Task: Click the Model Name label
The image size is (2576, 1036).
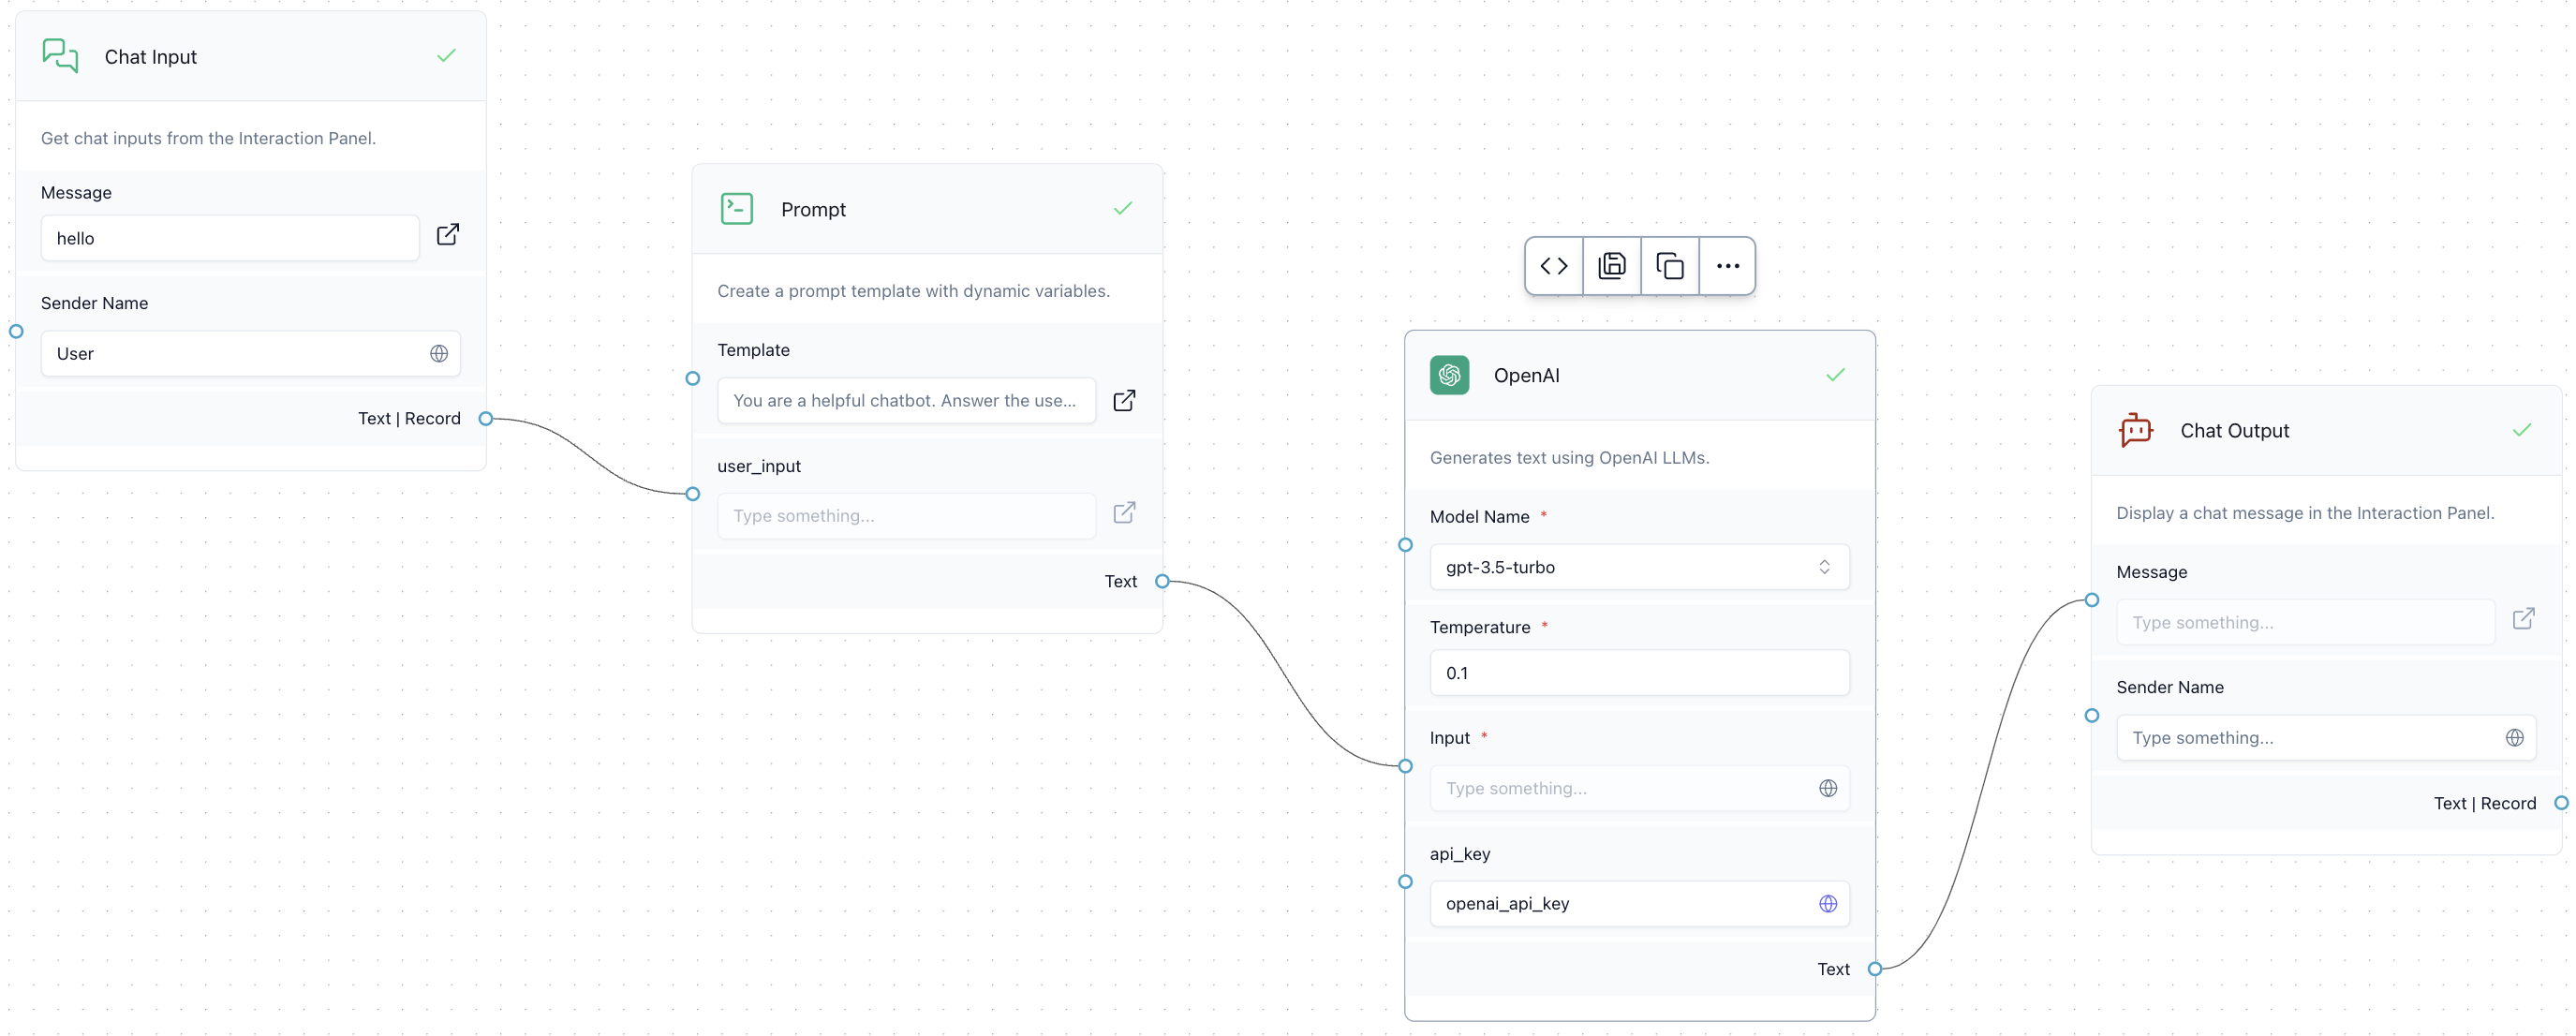Action: 1479,516
